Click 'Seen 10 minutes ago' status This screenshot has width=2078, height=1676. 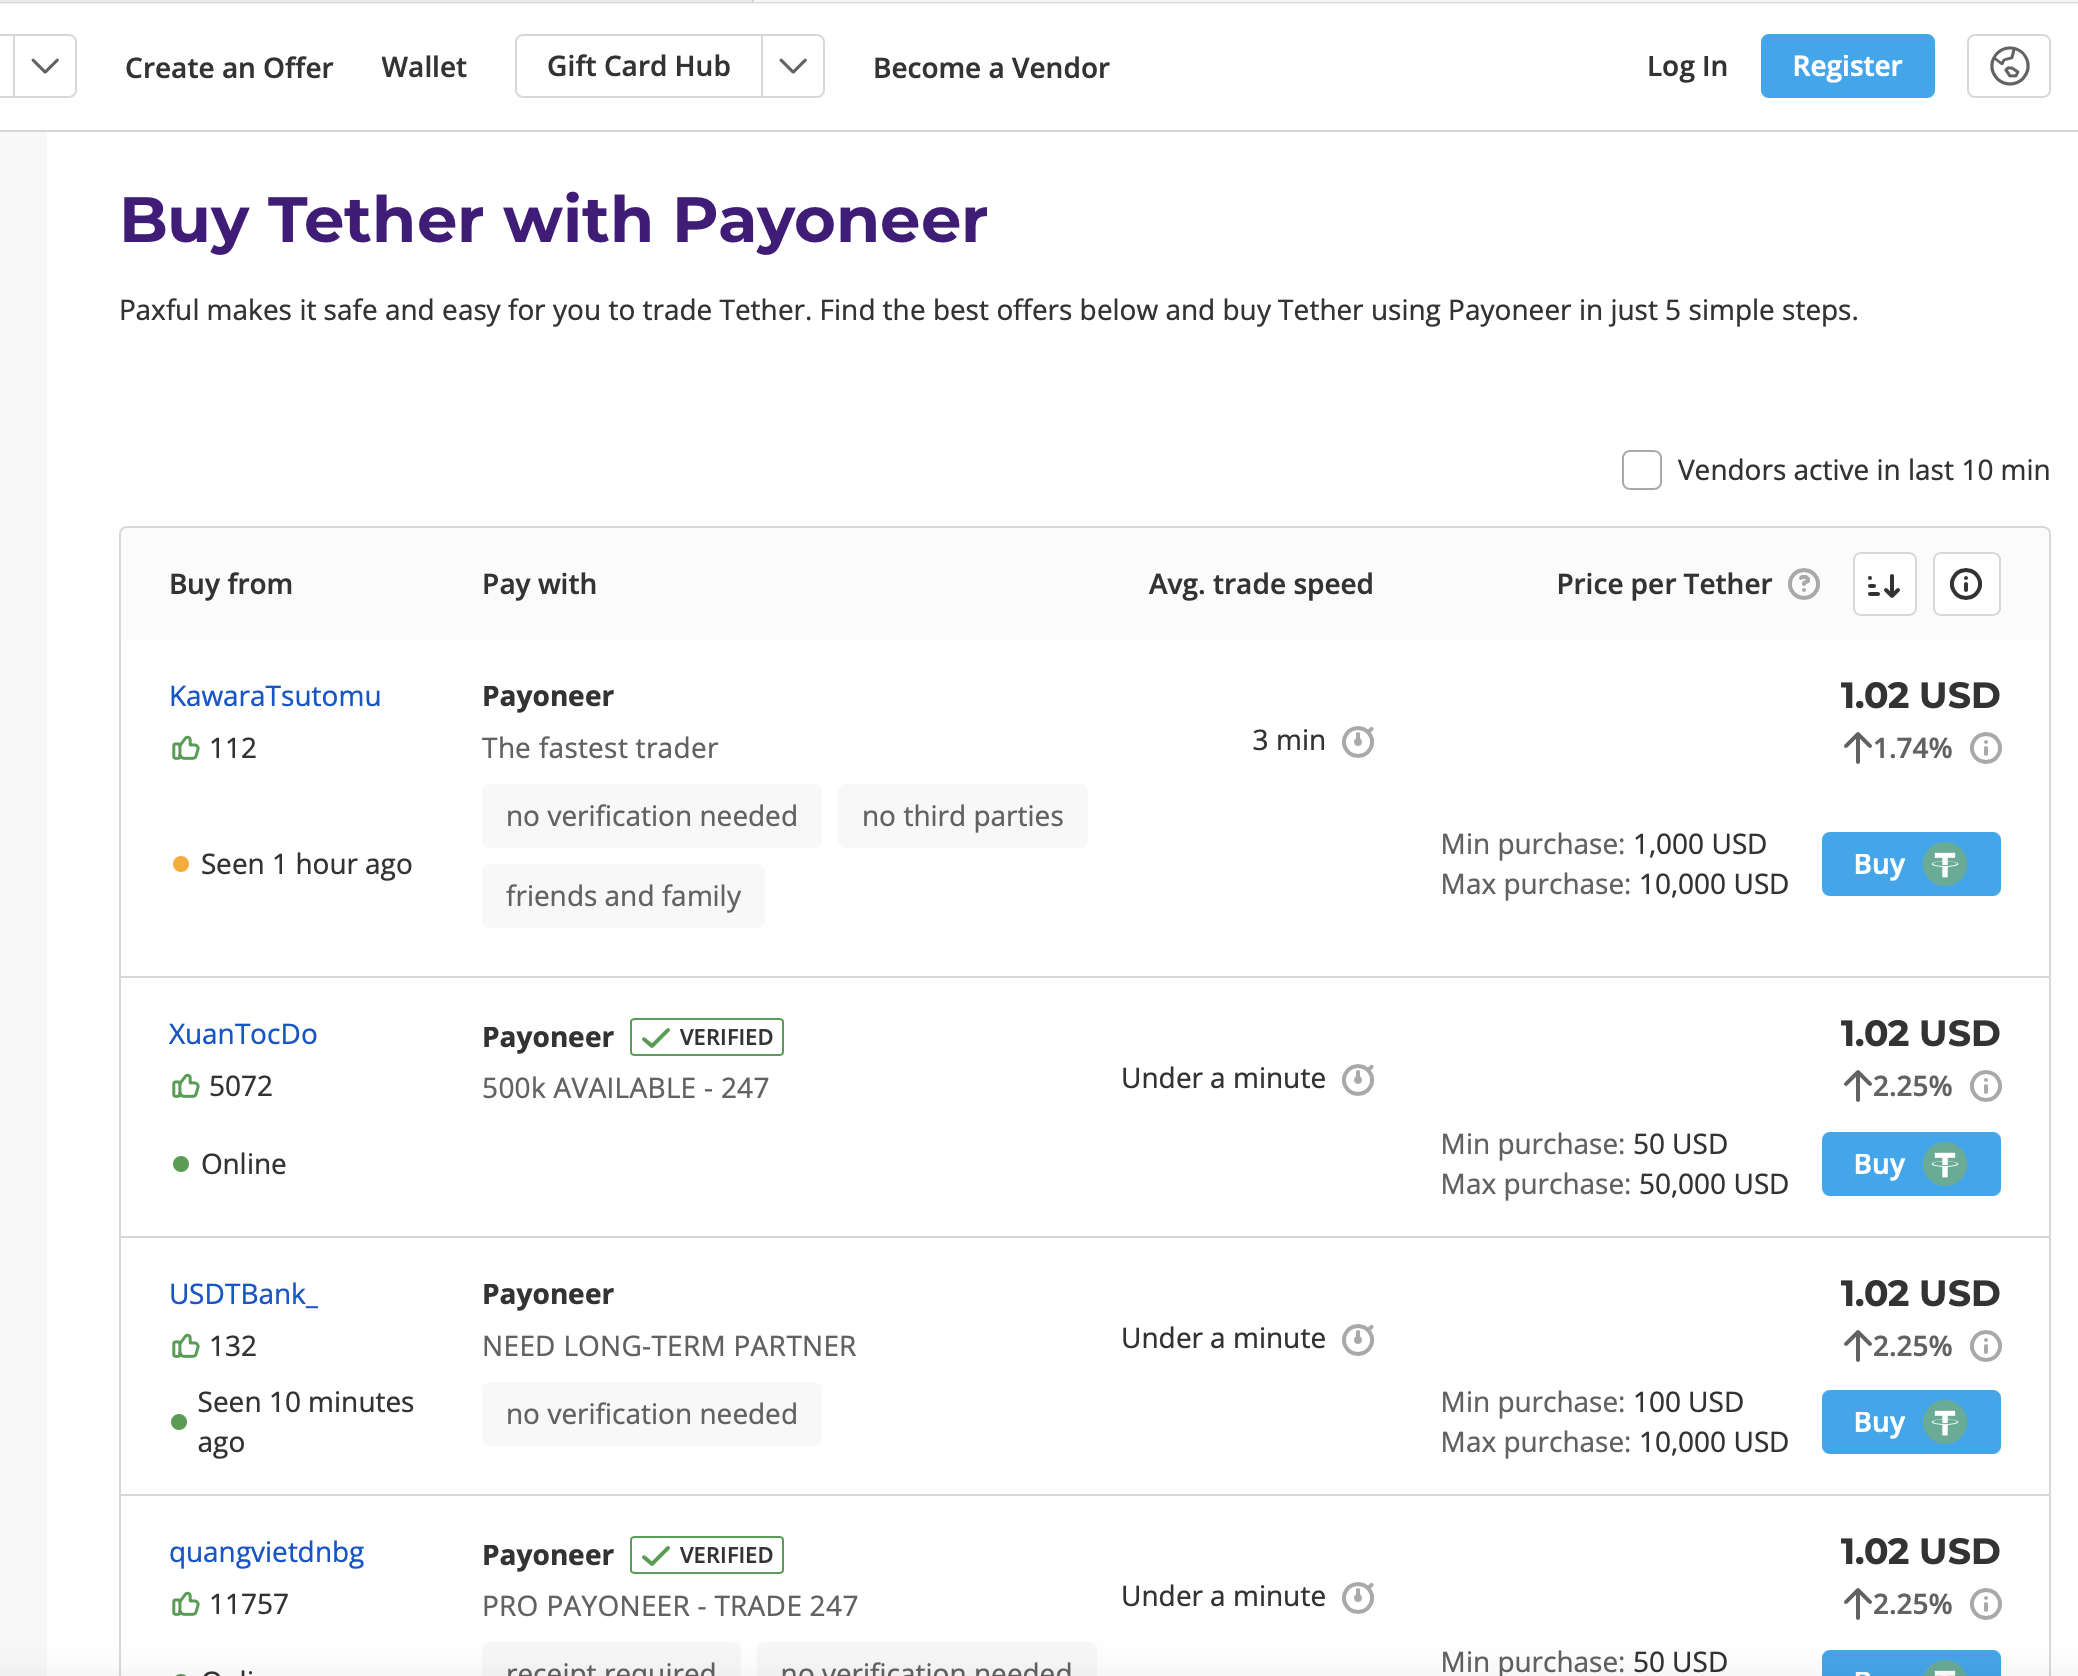(305, 1422)
